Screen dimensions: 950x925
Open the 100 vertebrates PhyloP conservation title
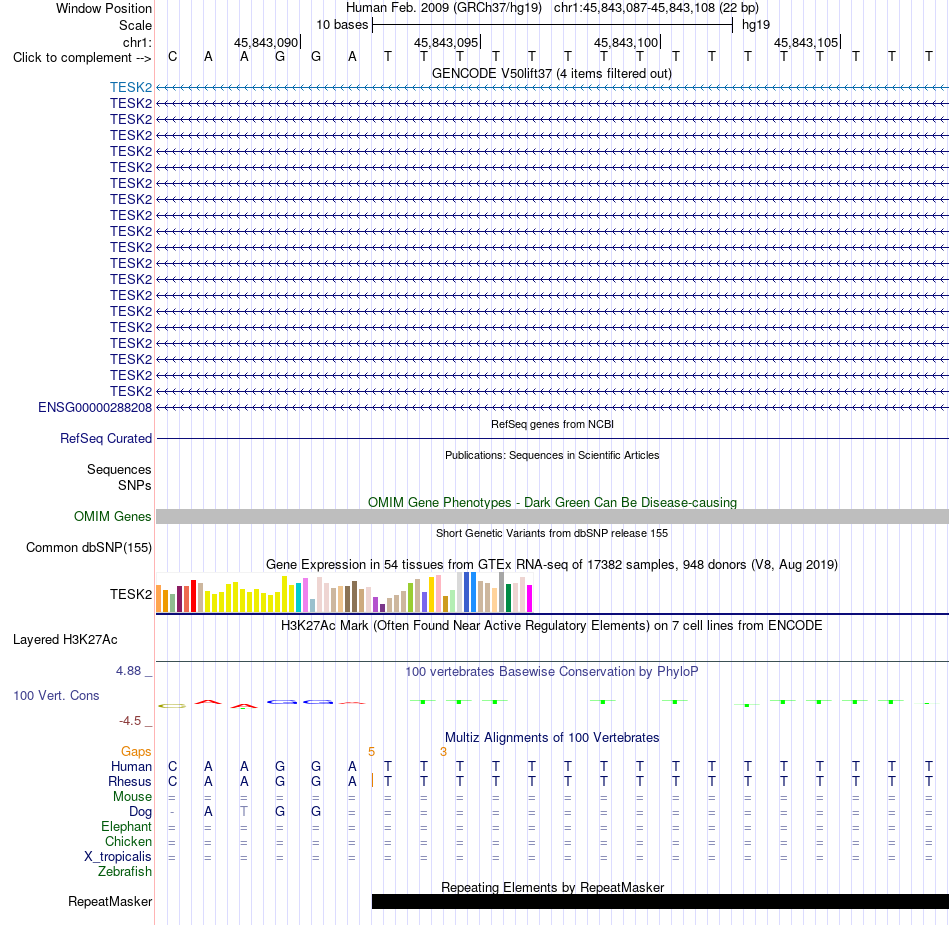pyautogui.click(x=552, y=671)
